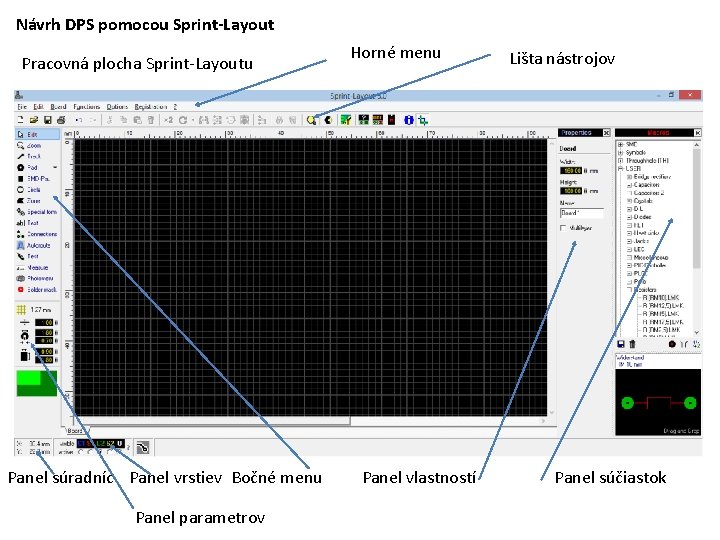
Task: Select the Photoview tool
Action: pyautogui.click(x=37, y=278)
